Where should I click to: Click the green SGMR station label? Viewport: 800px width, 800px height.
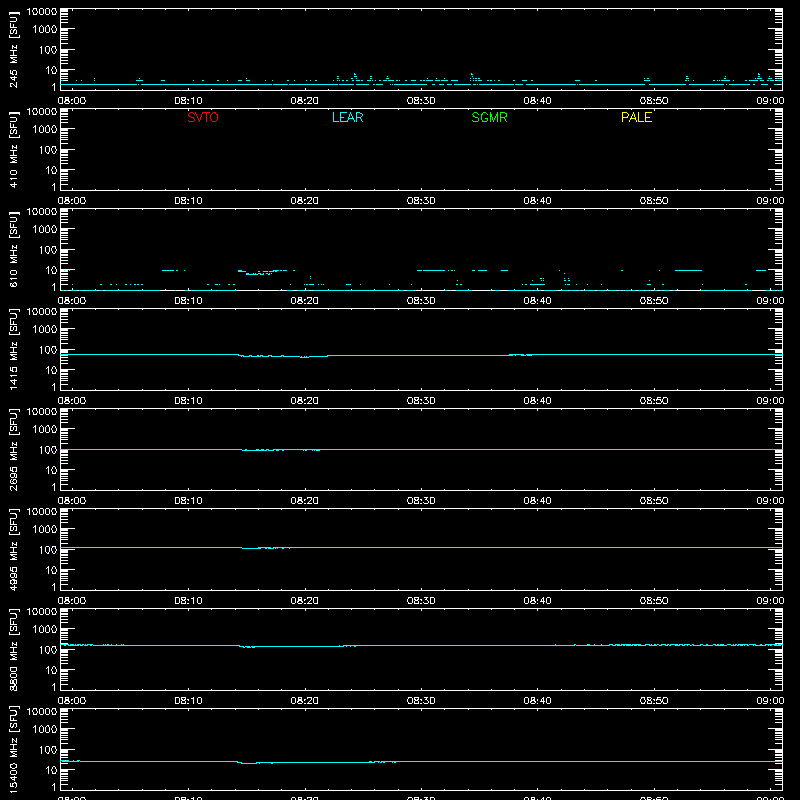(489, 117)
